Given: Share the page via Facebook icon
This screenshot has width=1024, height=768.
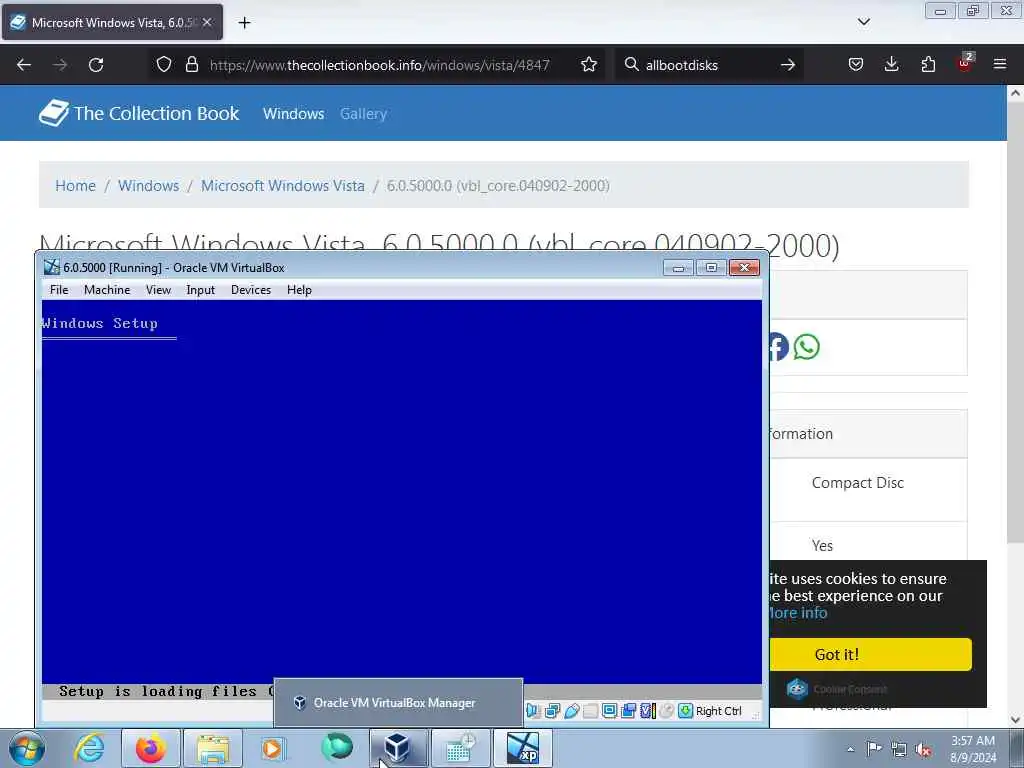Looking at the screenshot, I should pyautogui.click(x=779, y=347).
